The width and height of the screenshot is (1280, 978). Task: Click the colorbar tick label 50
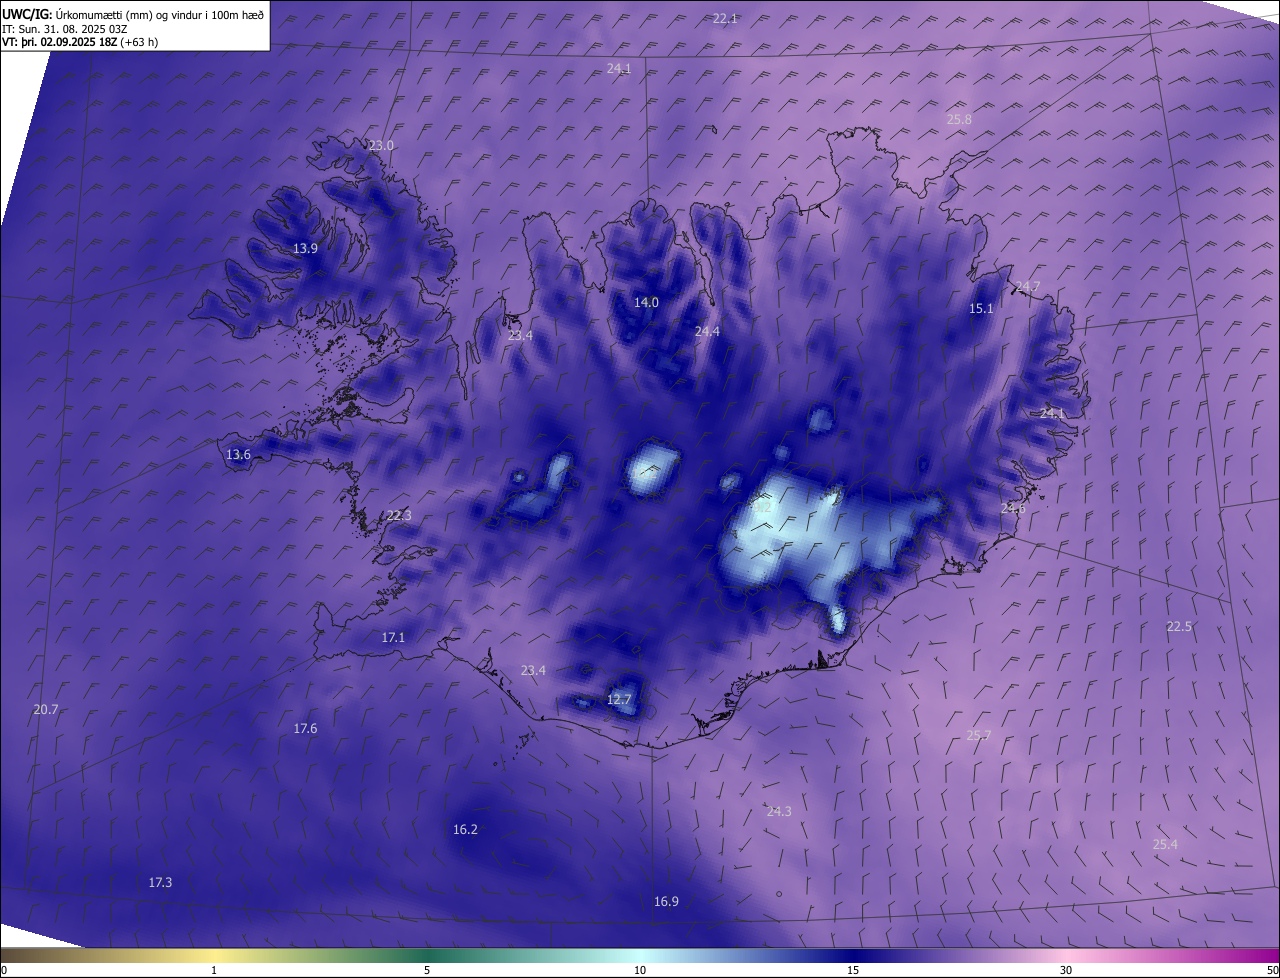point(1272,970)
